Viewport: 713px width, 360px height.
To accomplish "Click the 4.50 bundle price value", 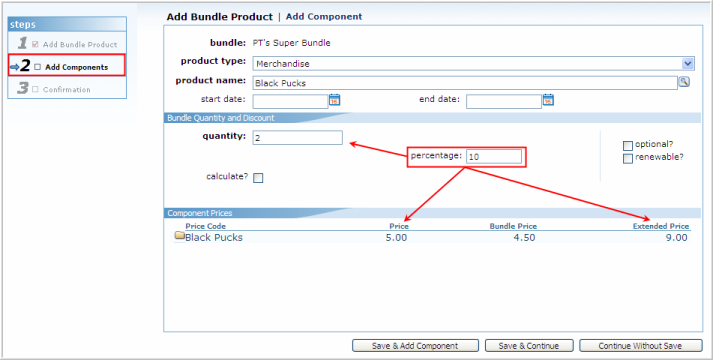I will coord(524,237).
